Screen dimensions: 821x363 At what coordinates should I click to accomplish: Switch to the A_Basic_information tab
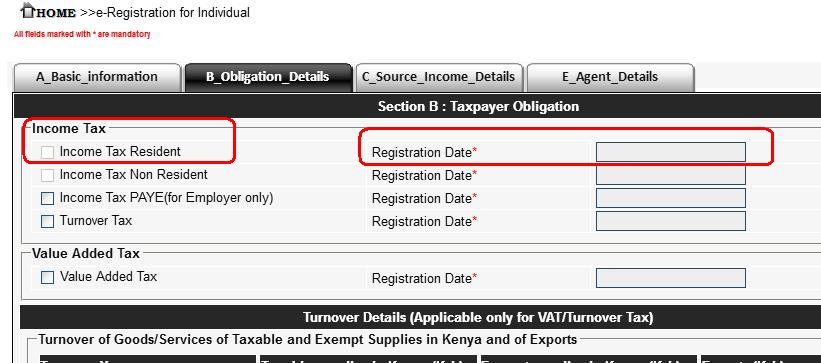pos(97,77)
